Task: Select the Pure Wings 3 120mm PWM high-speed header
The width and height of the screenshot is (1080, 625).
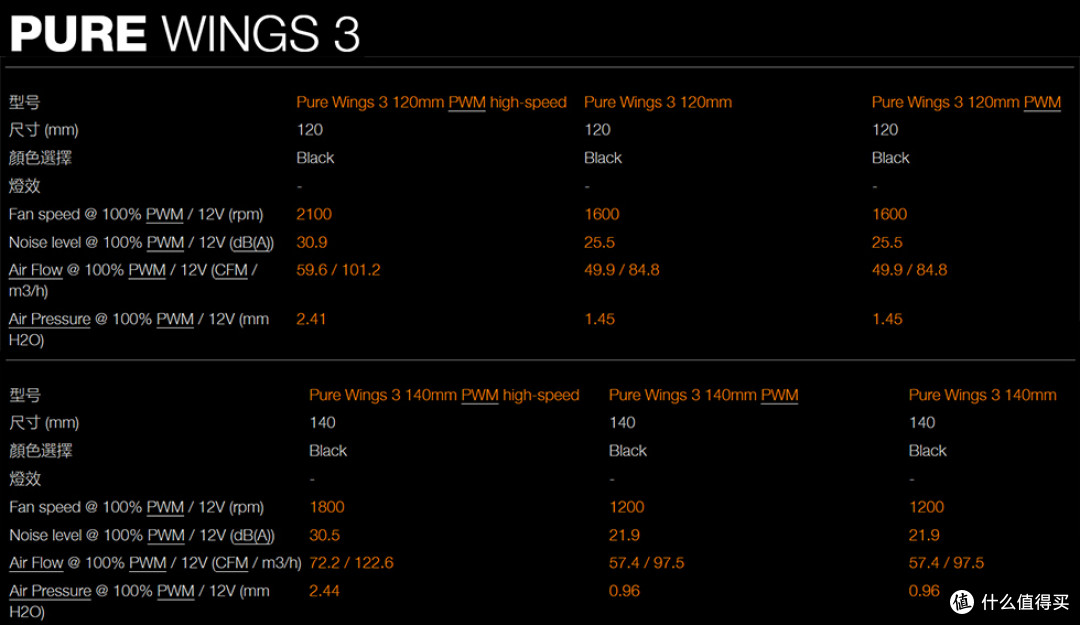Action: (431, 102)
